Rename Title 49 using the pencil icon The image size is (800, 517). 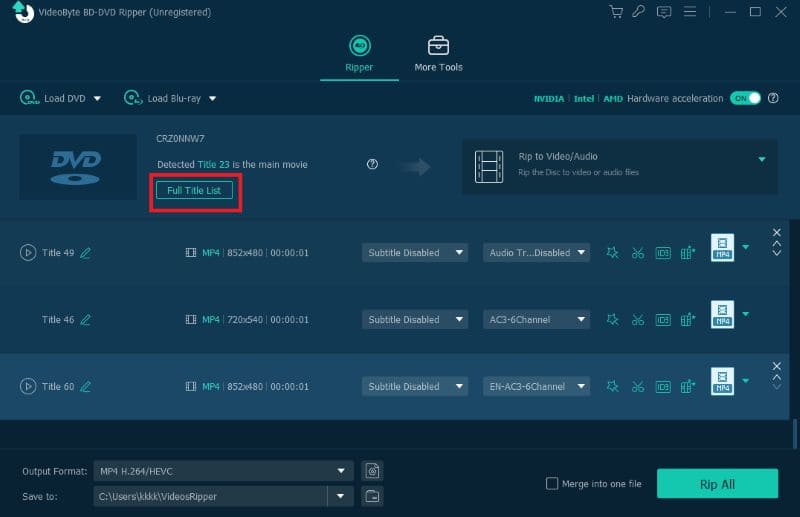click(86, 253)
